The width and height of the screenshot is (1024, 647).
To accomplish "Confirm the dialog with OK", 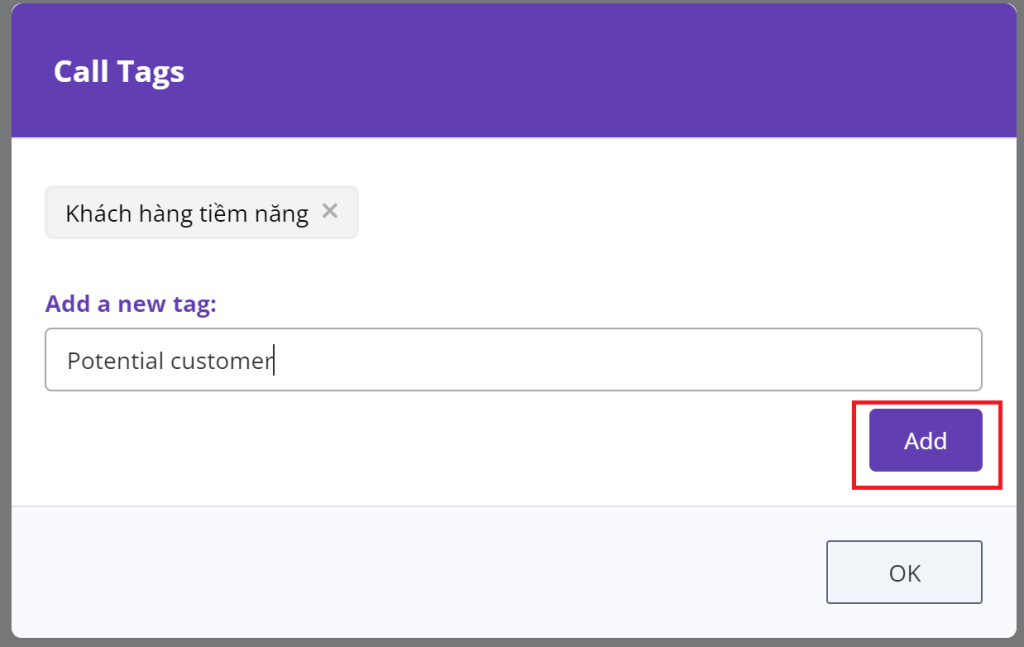I will click(x=904, y=572).
